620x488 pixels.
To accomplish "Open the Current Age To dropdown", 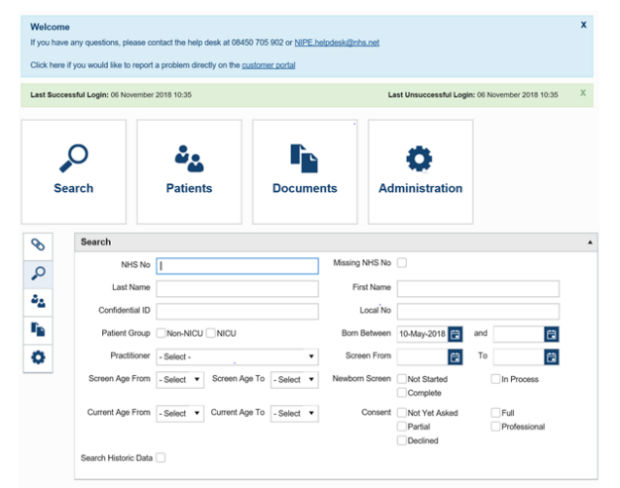I will point(294,413).
